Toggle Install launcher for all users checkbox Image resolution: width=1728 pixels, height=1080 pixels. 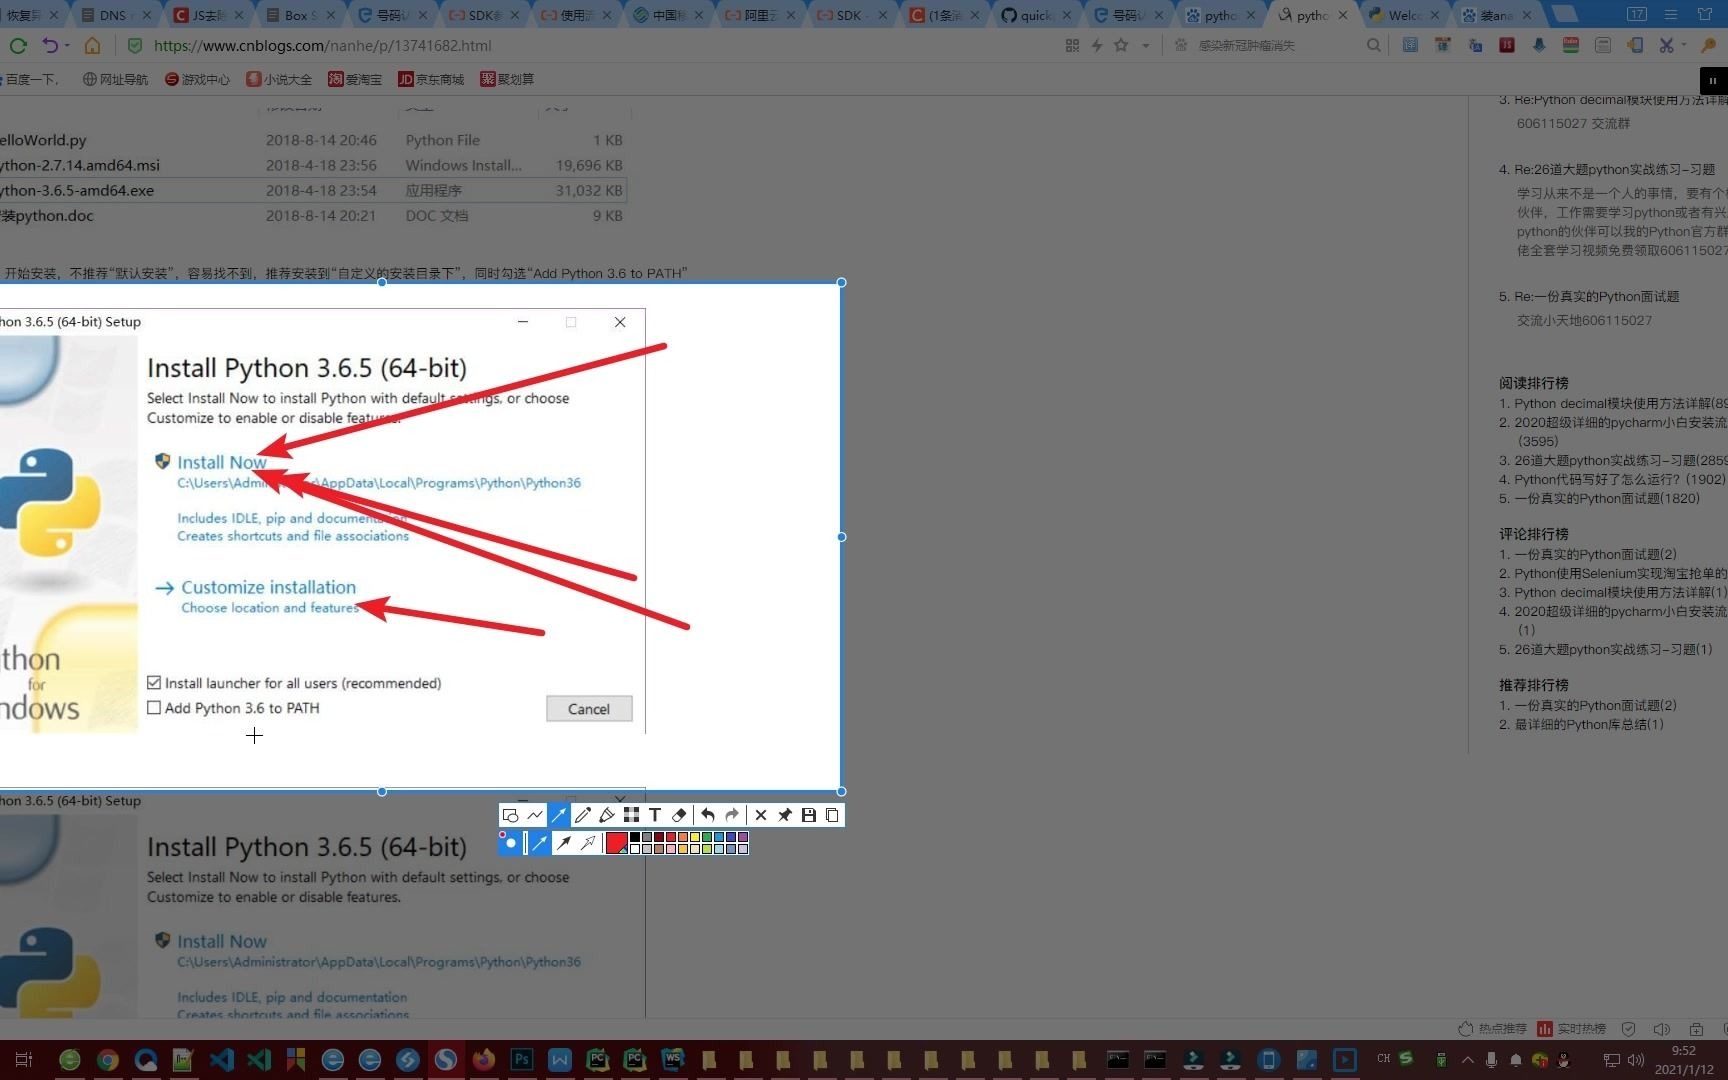point(154,683)
